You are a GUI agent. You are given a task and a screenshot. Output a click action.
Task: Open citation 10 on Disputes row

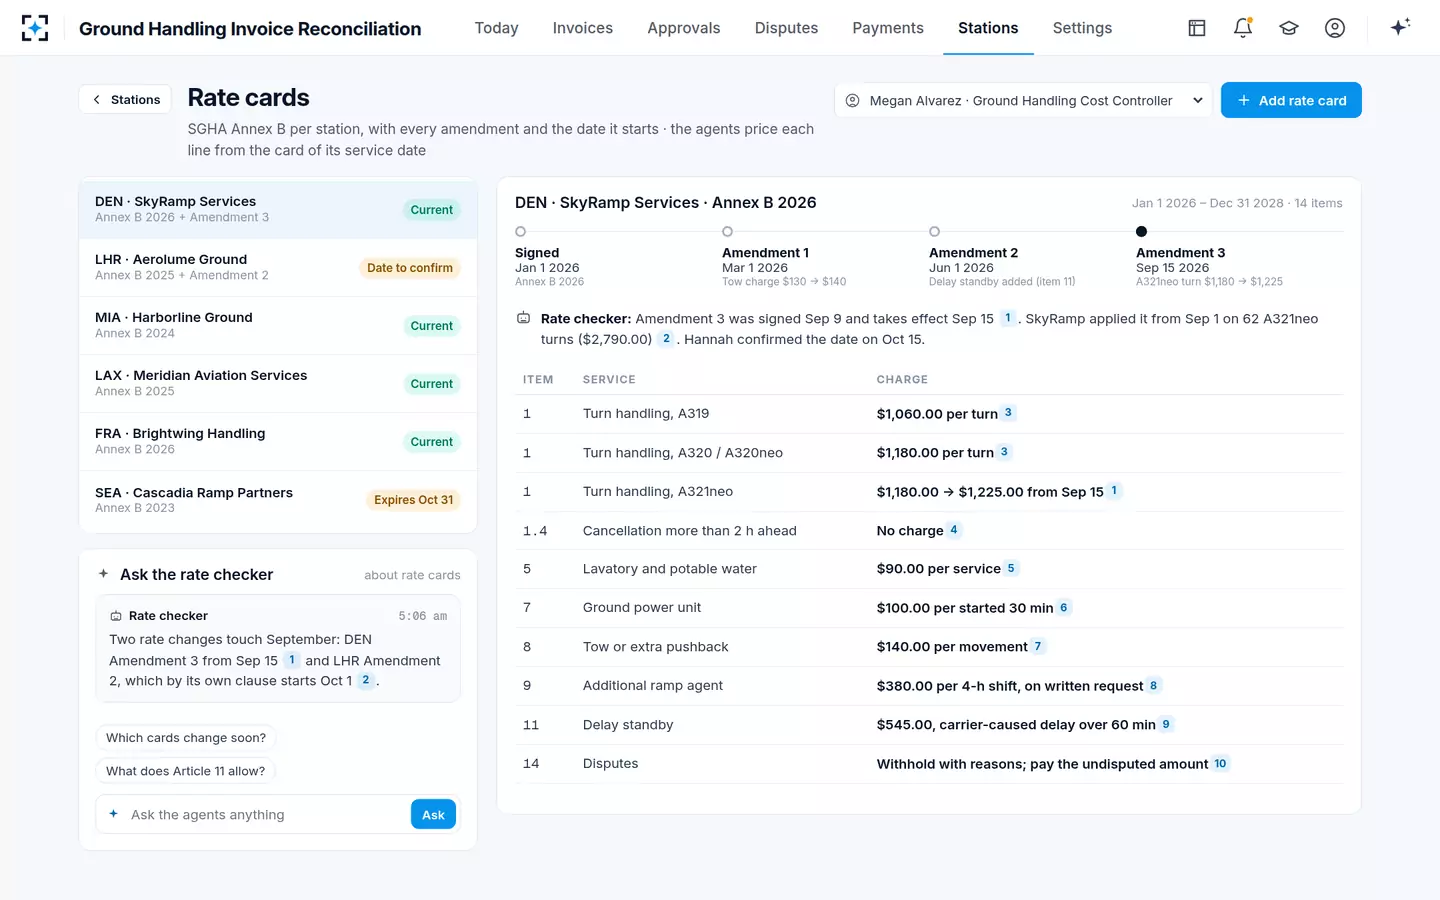tap(1220, 763)
